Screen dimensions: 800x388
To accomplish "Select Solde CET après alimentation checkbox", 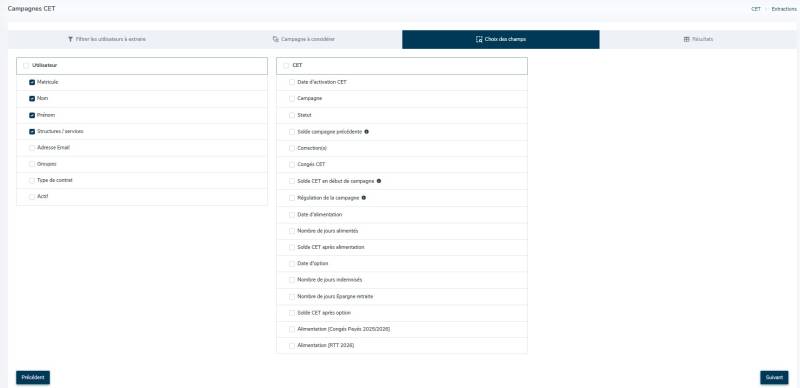I will pyautogui.click(x=292, y=247).
